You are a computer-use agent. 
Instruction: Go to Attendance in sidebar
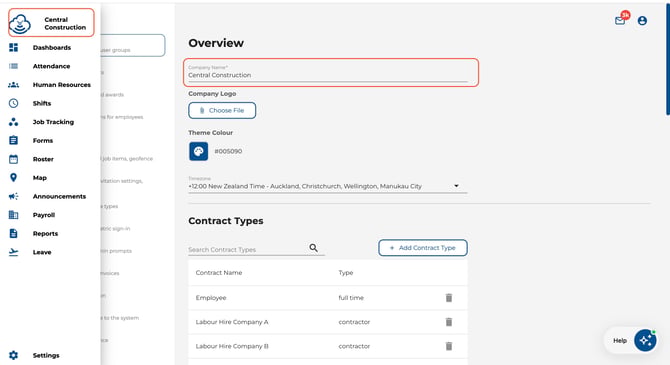point(51,66)
